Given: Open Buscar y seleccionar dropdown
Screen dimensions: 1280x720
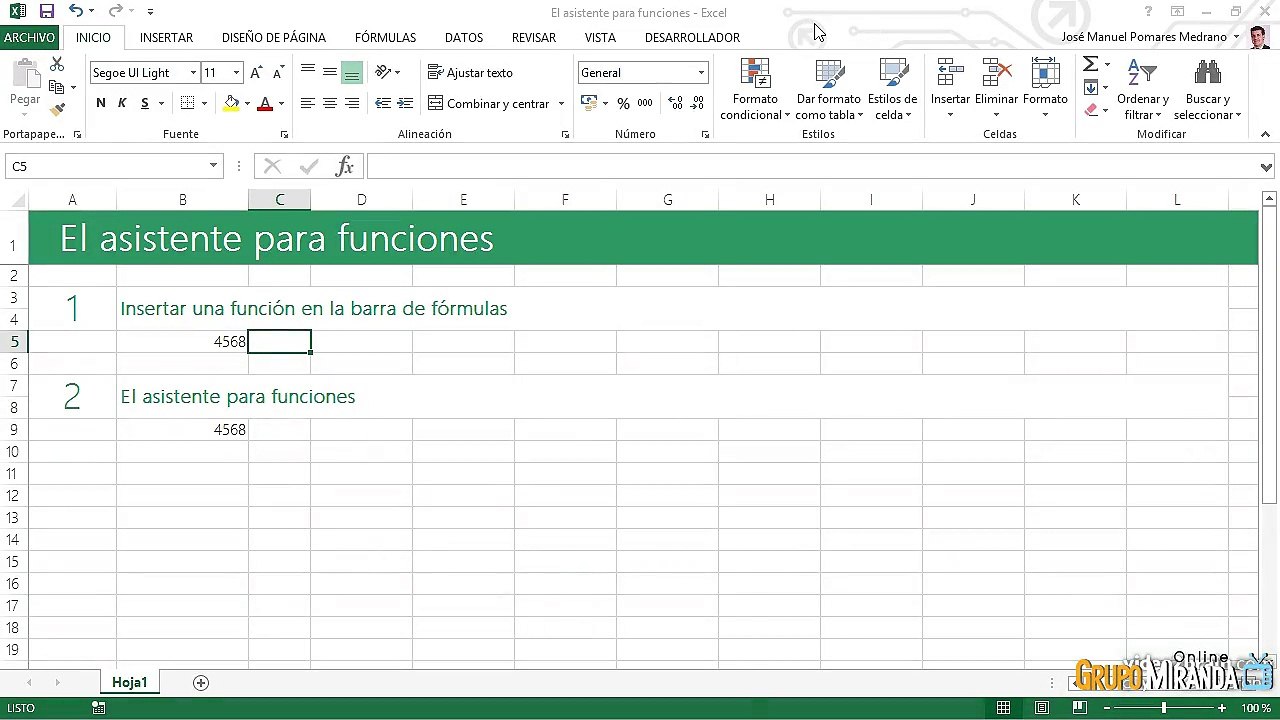Looking at the screenshot, I should pyautogui.click(x=1207, y=89).
